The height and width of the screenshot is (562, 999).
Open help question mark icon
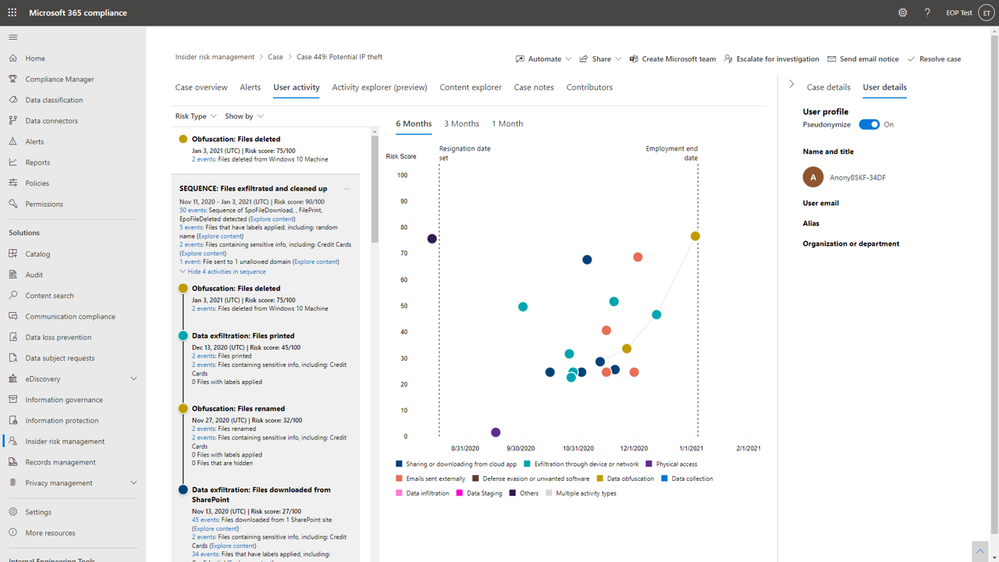[927, 12]
